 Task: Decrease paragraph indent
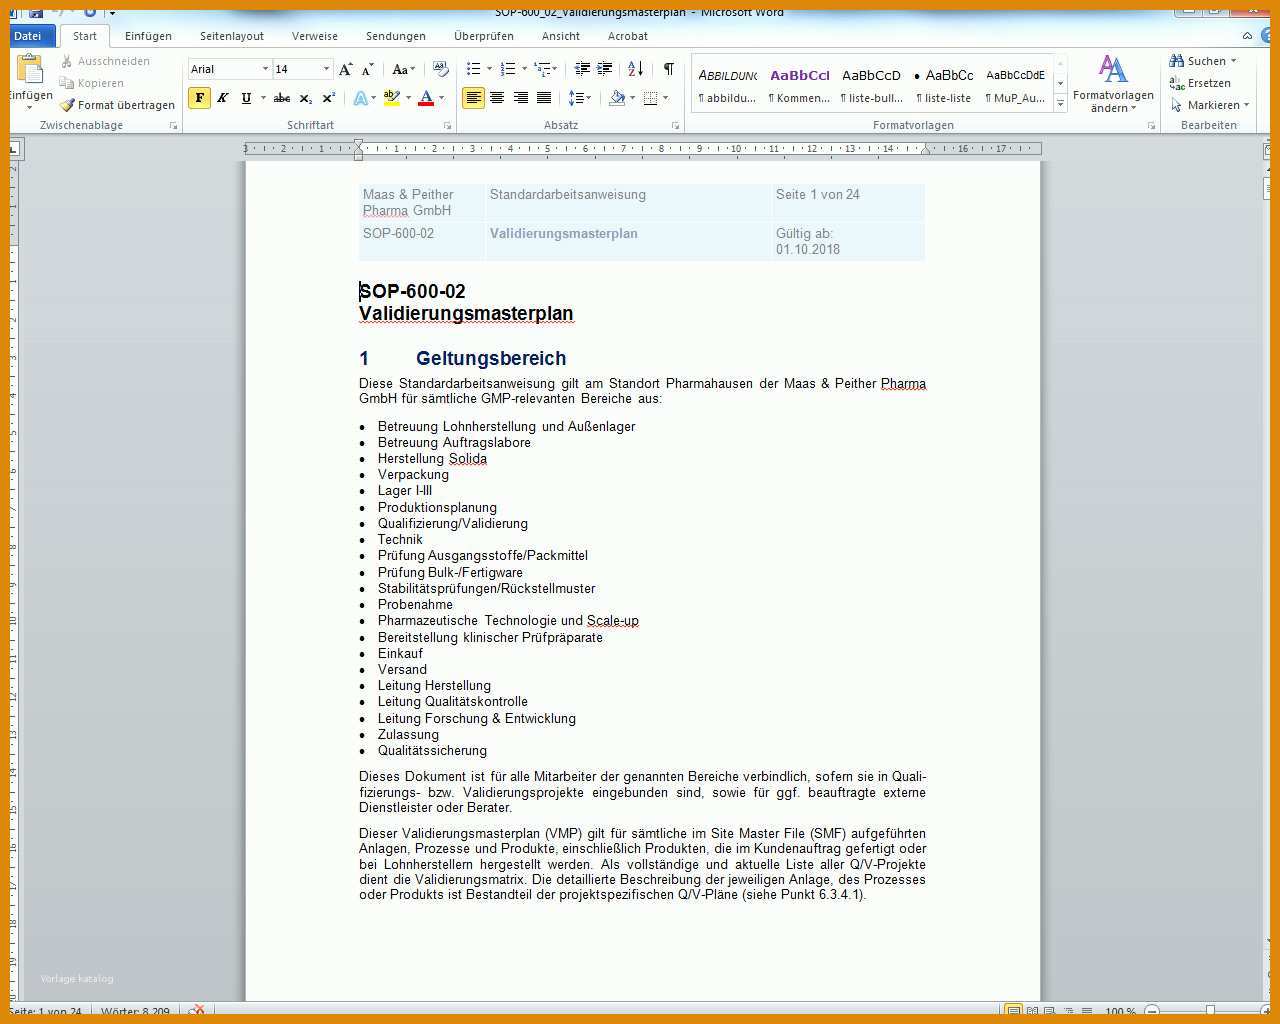tap(582, 69)
